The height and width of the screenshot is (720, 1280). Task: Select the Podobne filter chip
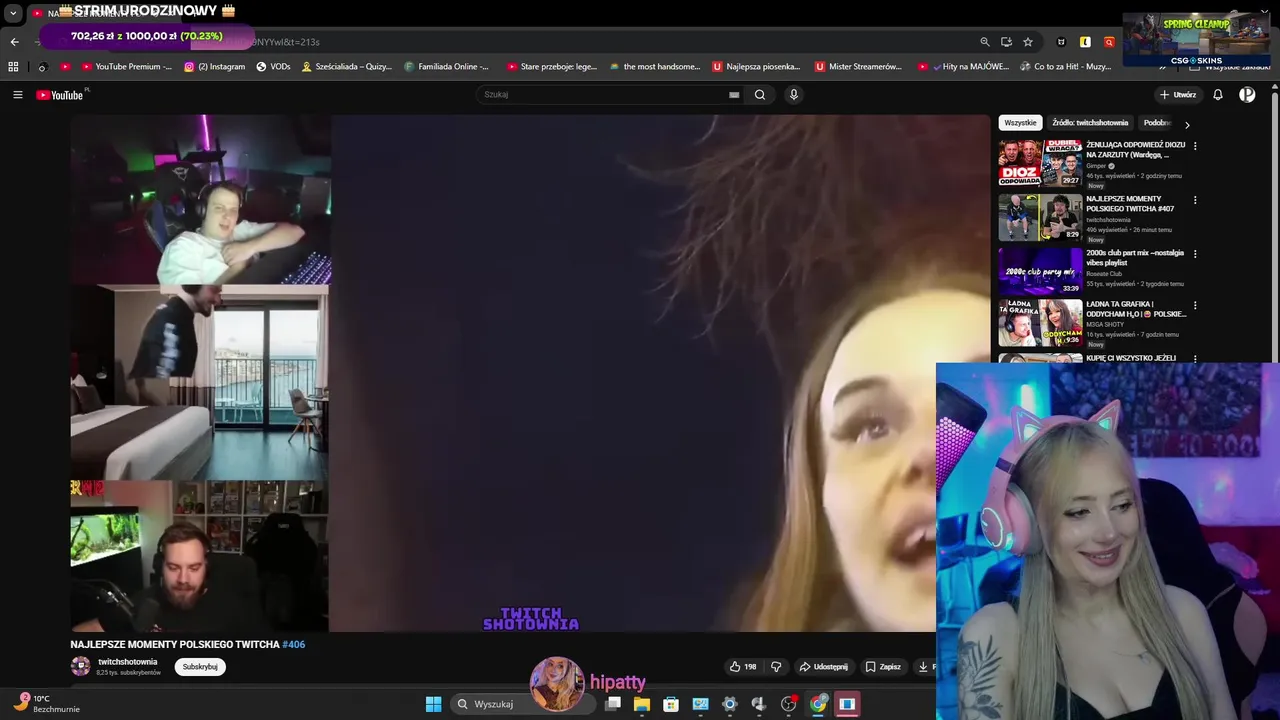(x=1157, y=123)
